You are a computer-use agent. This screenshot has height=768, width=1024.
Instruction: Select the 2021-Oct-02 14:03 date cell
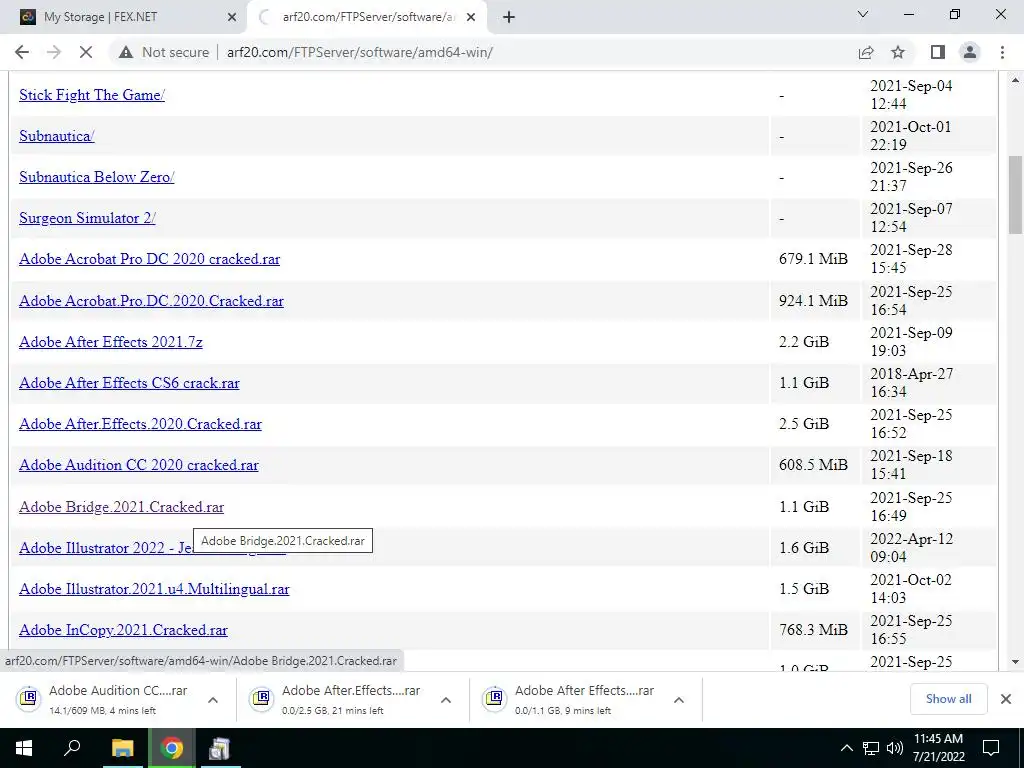point(929,589)
